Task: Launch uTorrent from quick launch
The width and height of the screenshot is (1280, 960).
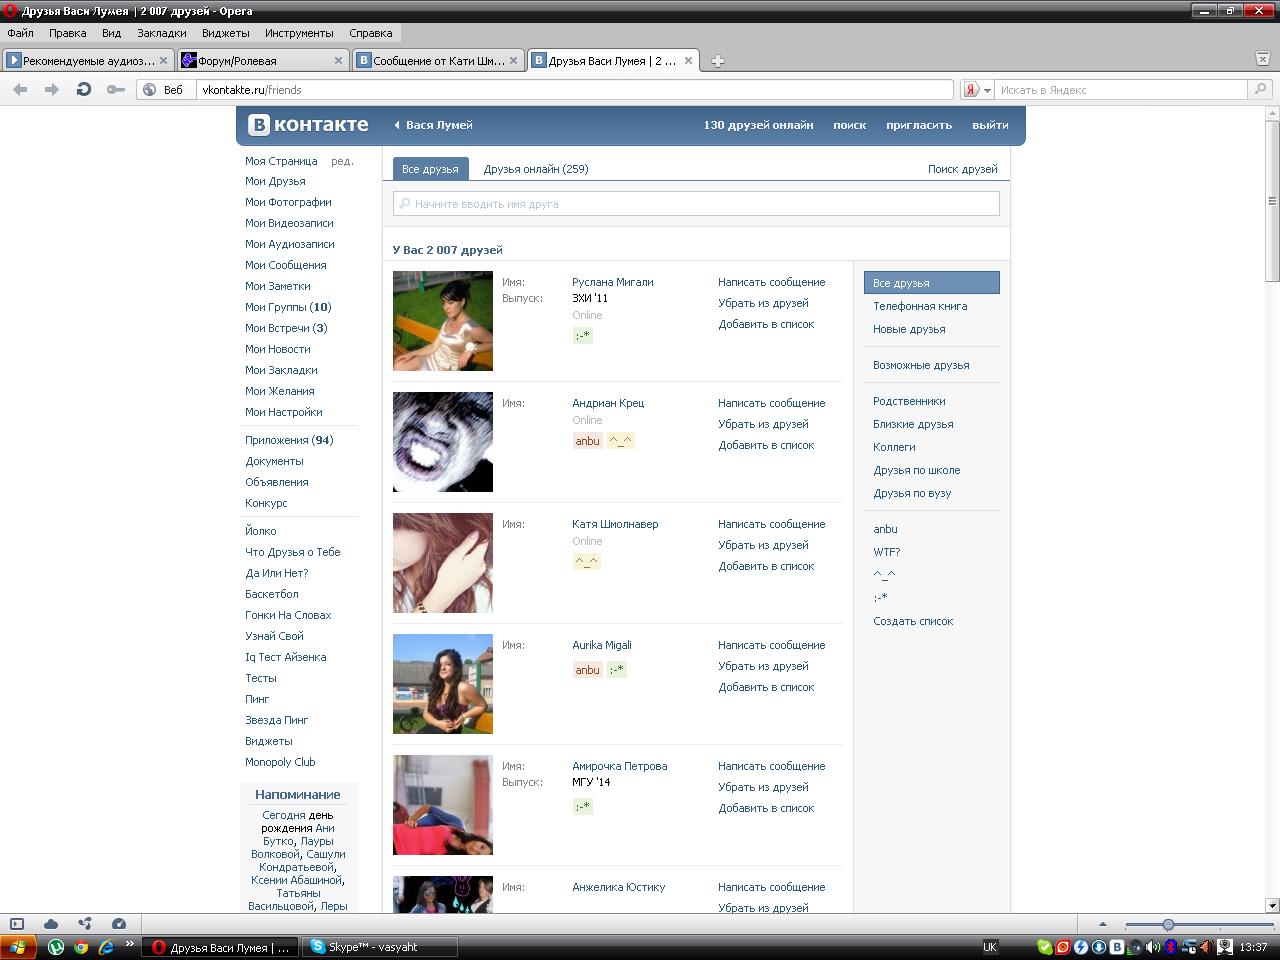Action: (56, 947)
